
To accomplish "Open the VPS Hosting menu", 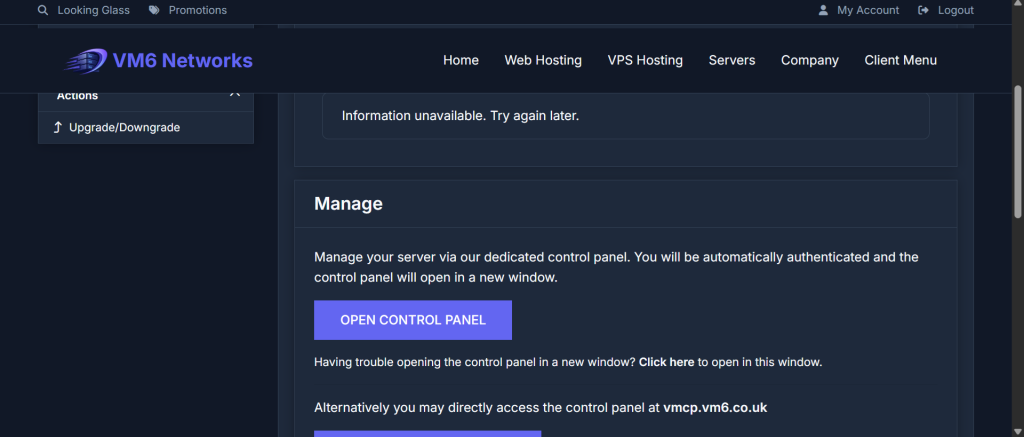I will click(645, 60).
